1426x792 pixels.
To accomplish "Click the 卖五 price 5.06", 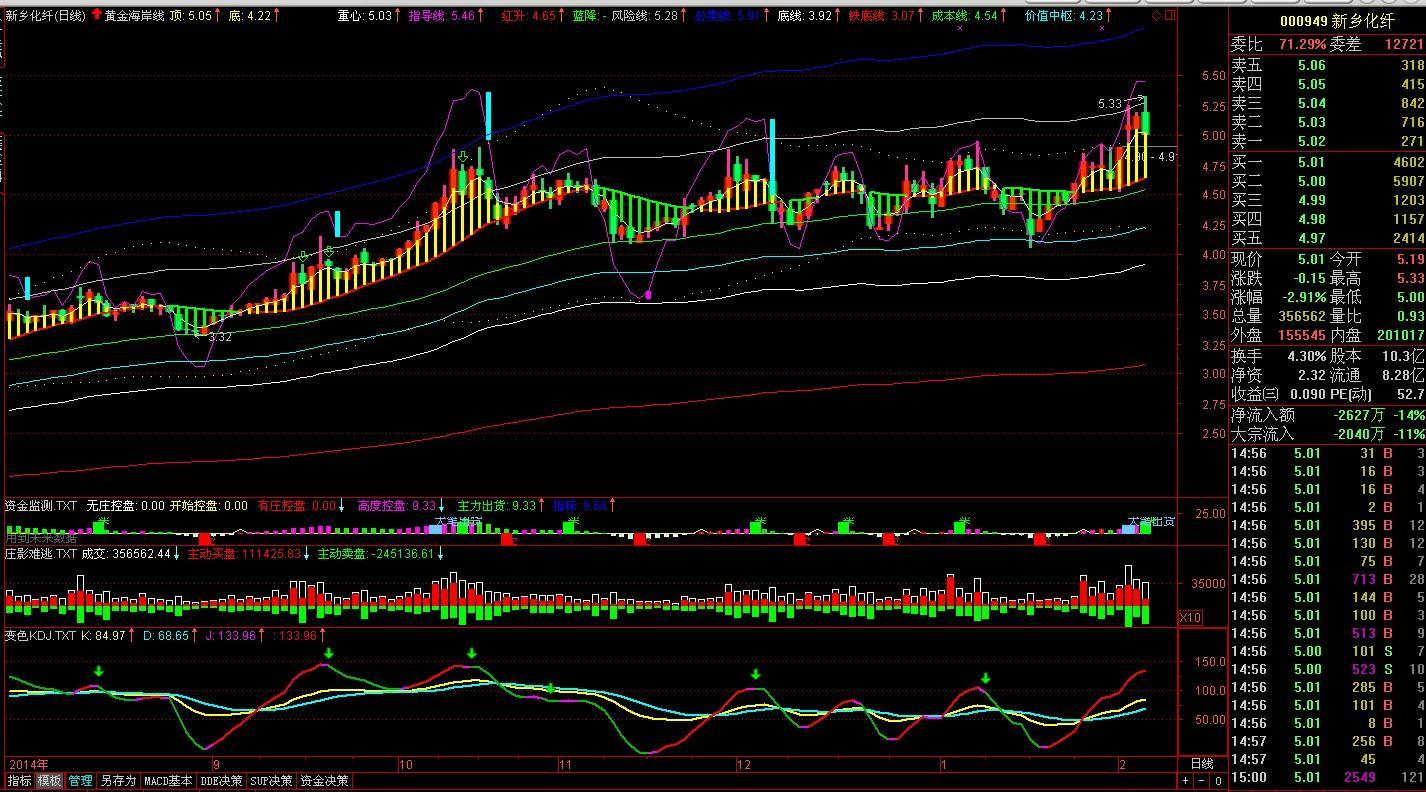I will point(1311,65).
